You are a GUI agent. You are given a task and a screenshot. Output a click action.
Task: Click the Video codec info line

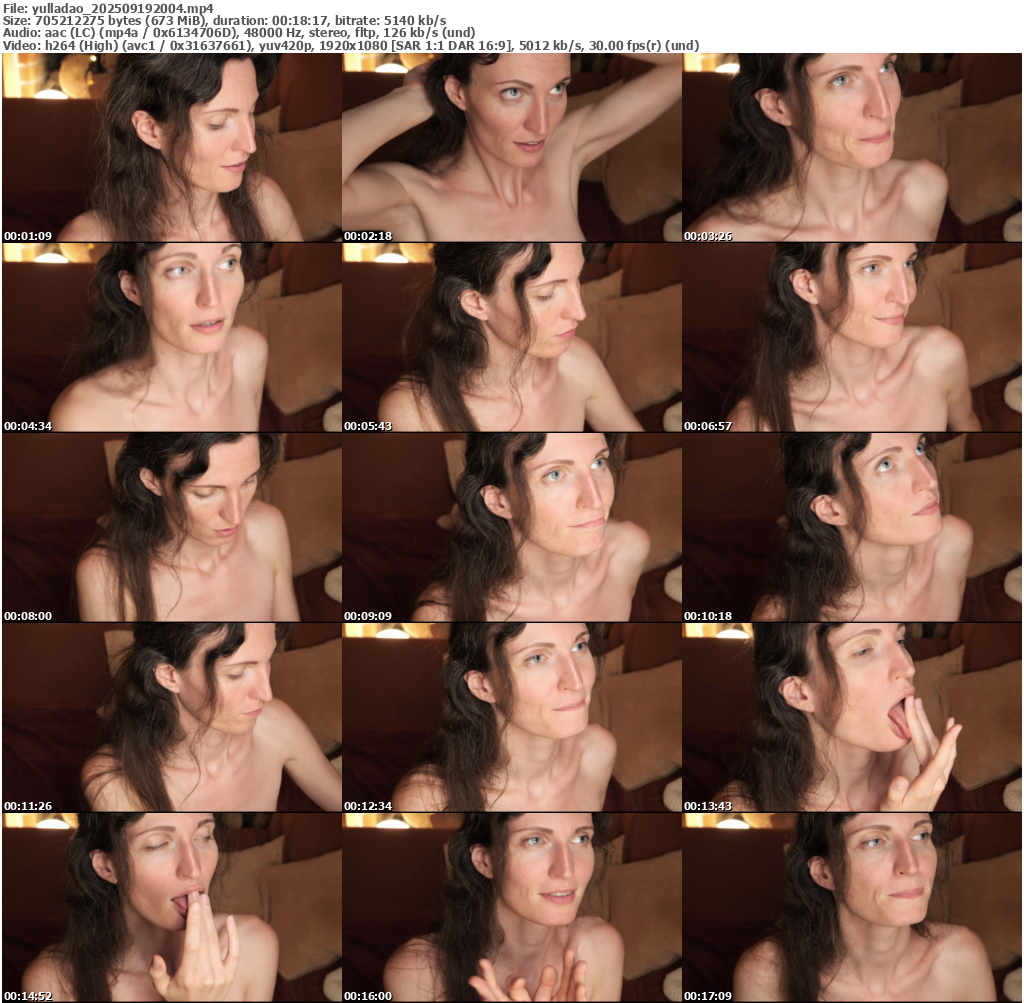pyautogui.click(x=351, y=46)
